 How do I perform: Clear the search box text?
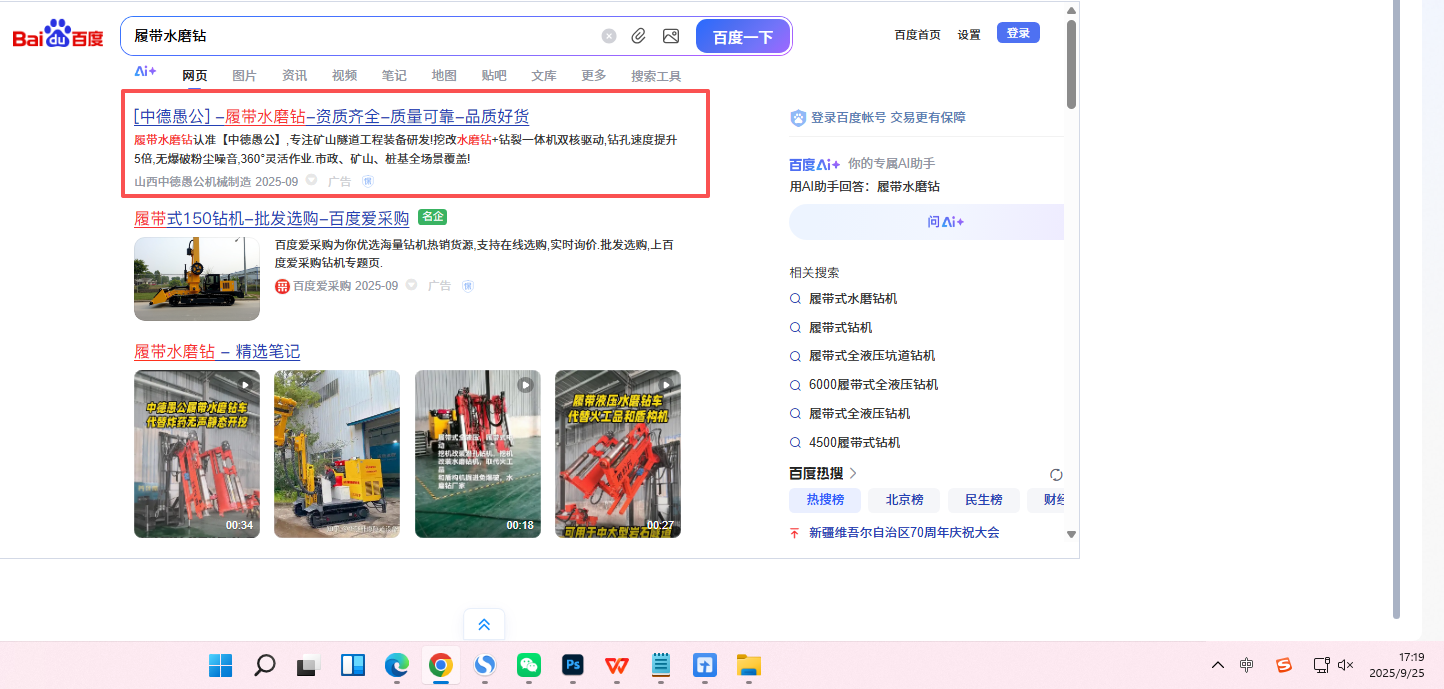[609, 36]
